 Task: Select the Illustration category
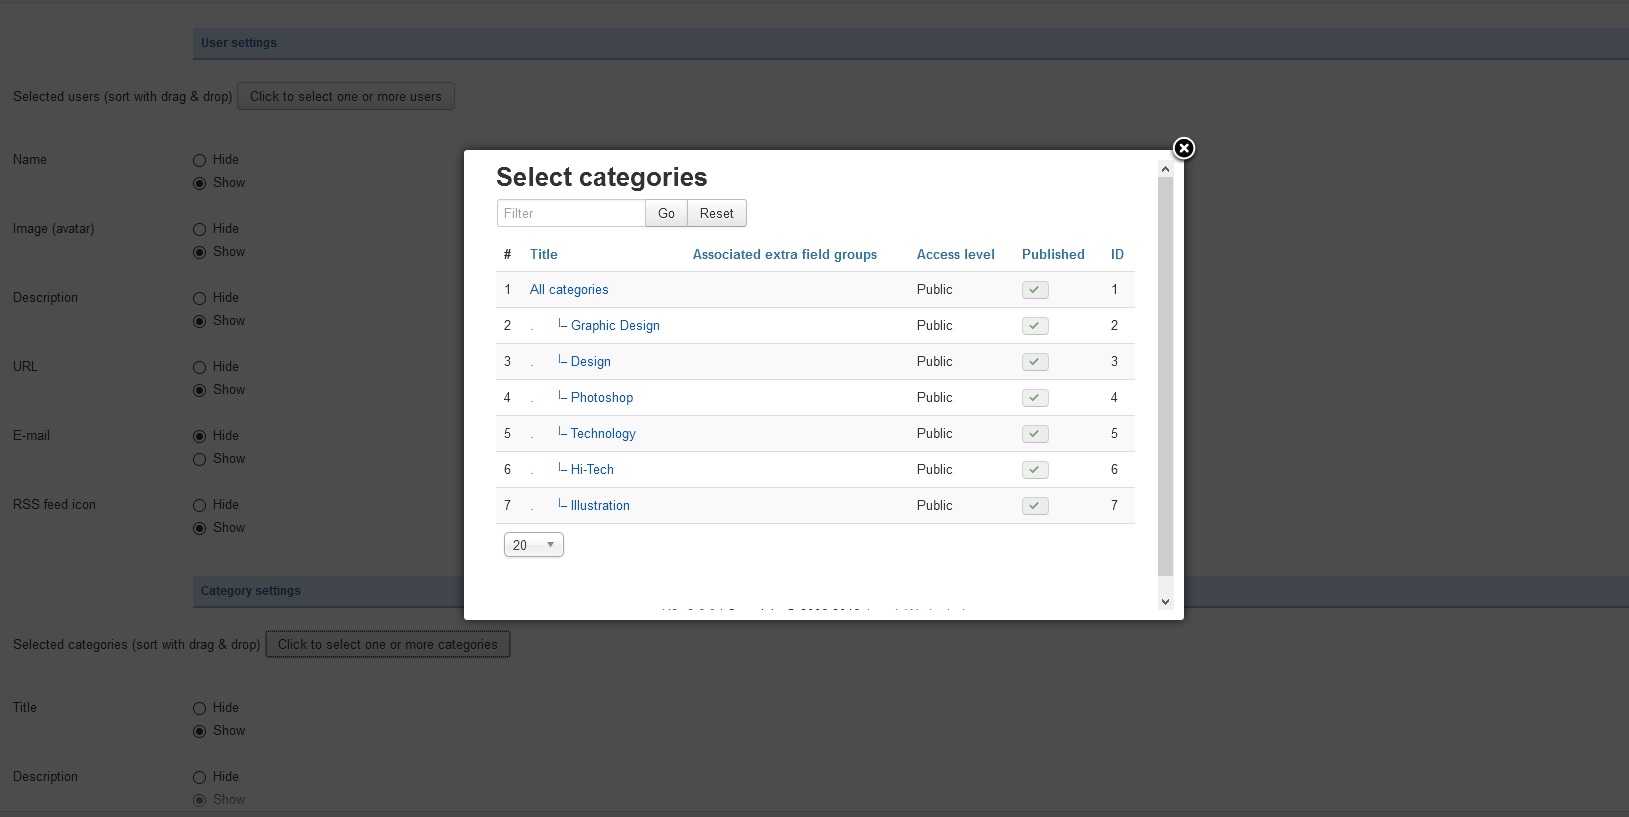tap(599, 506)
